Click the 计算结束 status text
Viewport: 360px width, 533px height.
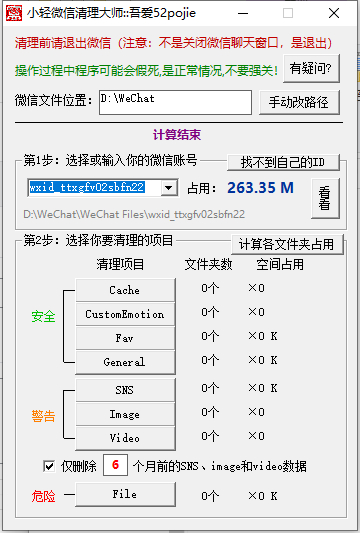[177, 135]
